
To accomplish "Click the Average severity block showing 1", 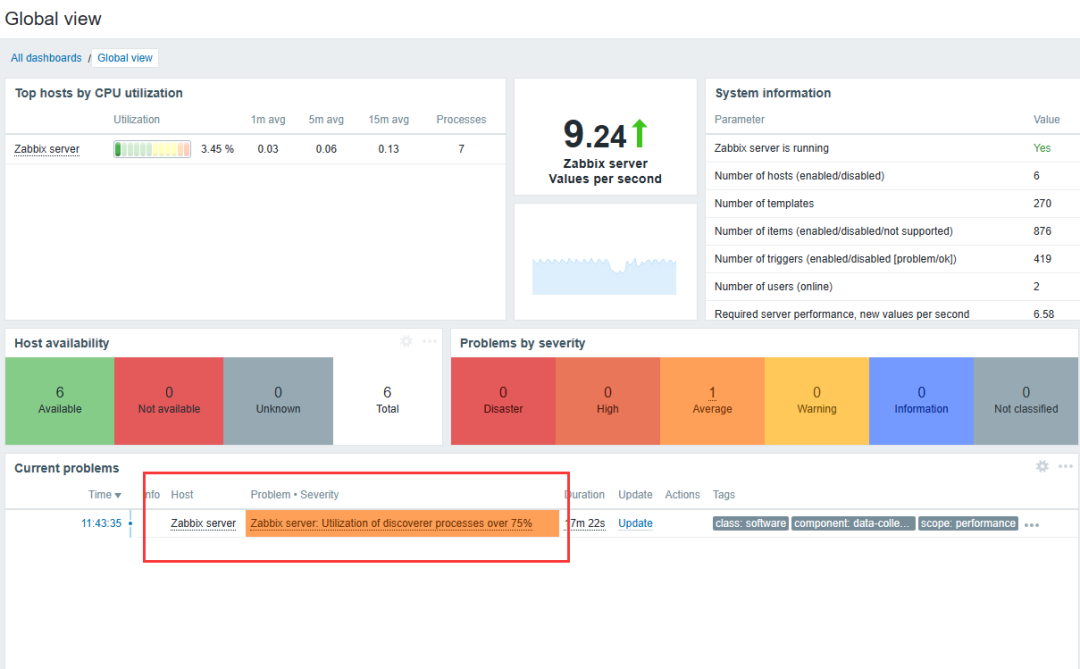I will tap(712, 400).
